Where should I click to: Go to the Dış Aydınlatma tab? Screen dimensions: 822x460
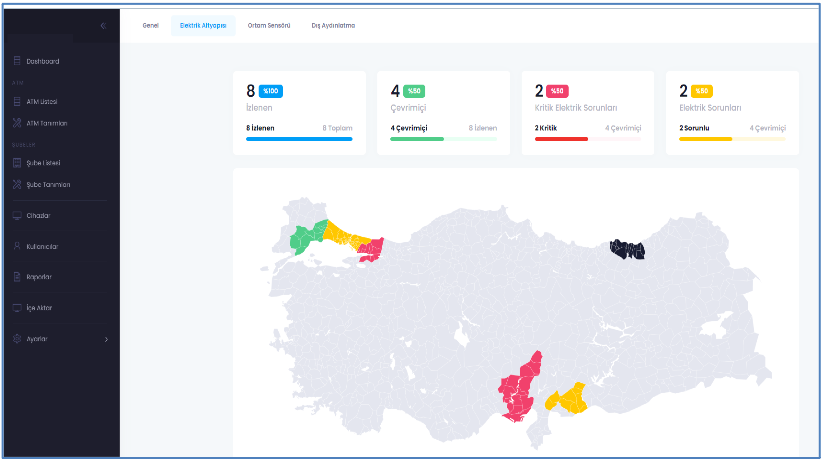(333, 25)
